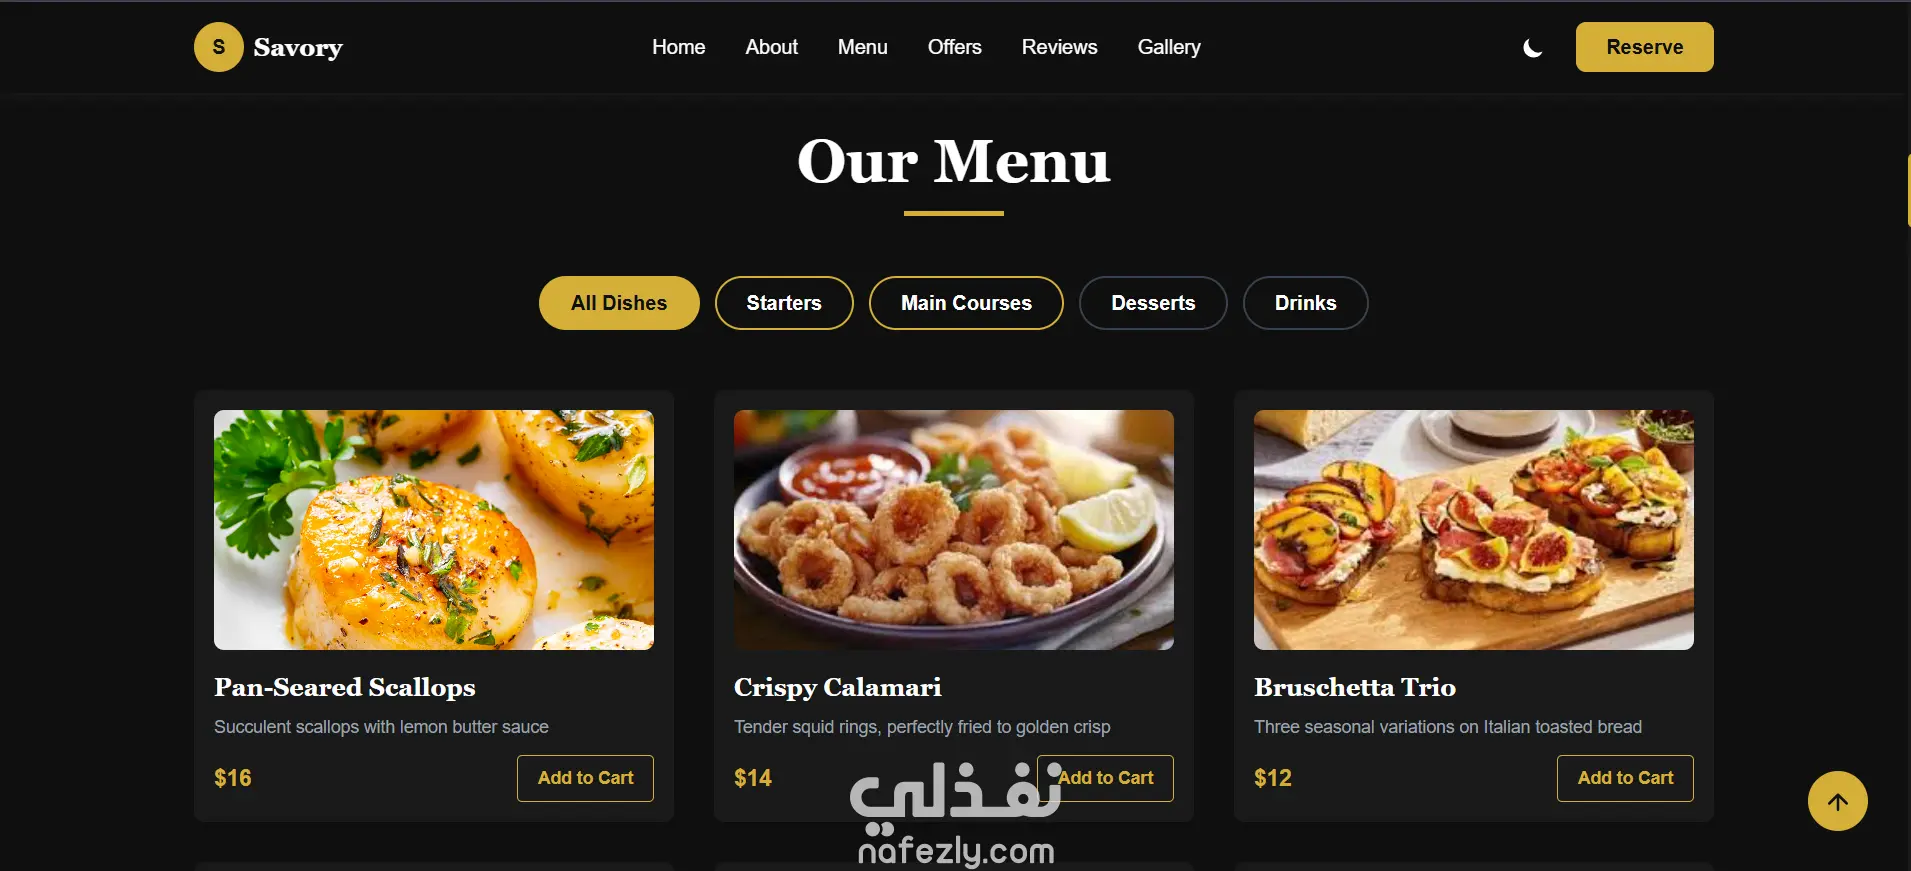Open the Crispy Calamari photo

click(x=954, y=530)
